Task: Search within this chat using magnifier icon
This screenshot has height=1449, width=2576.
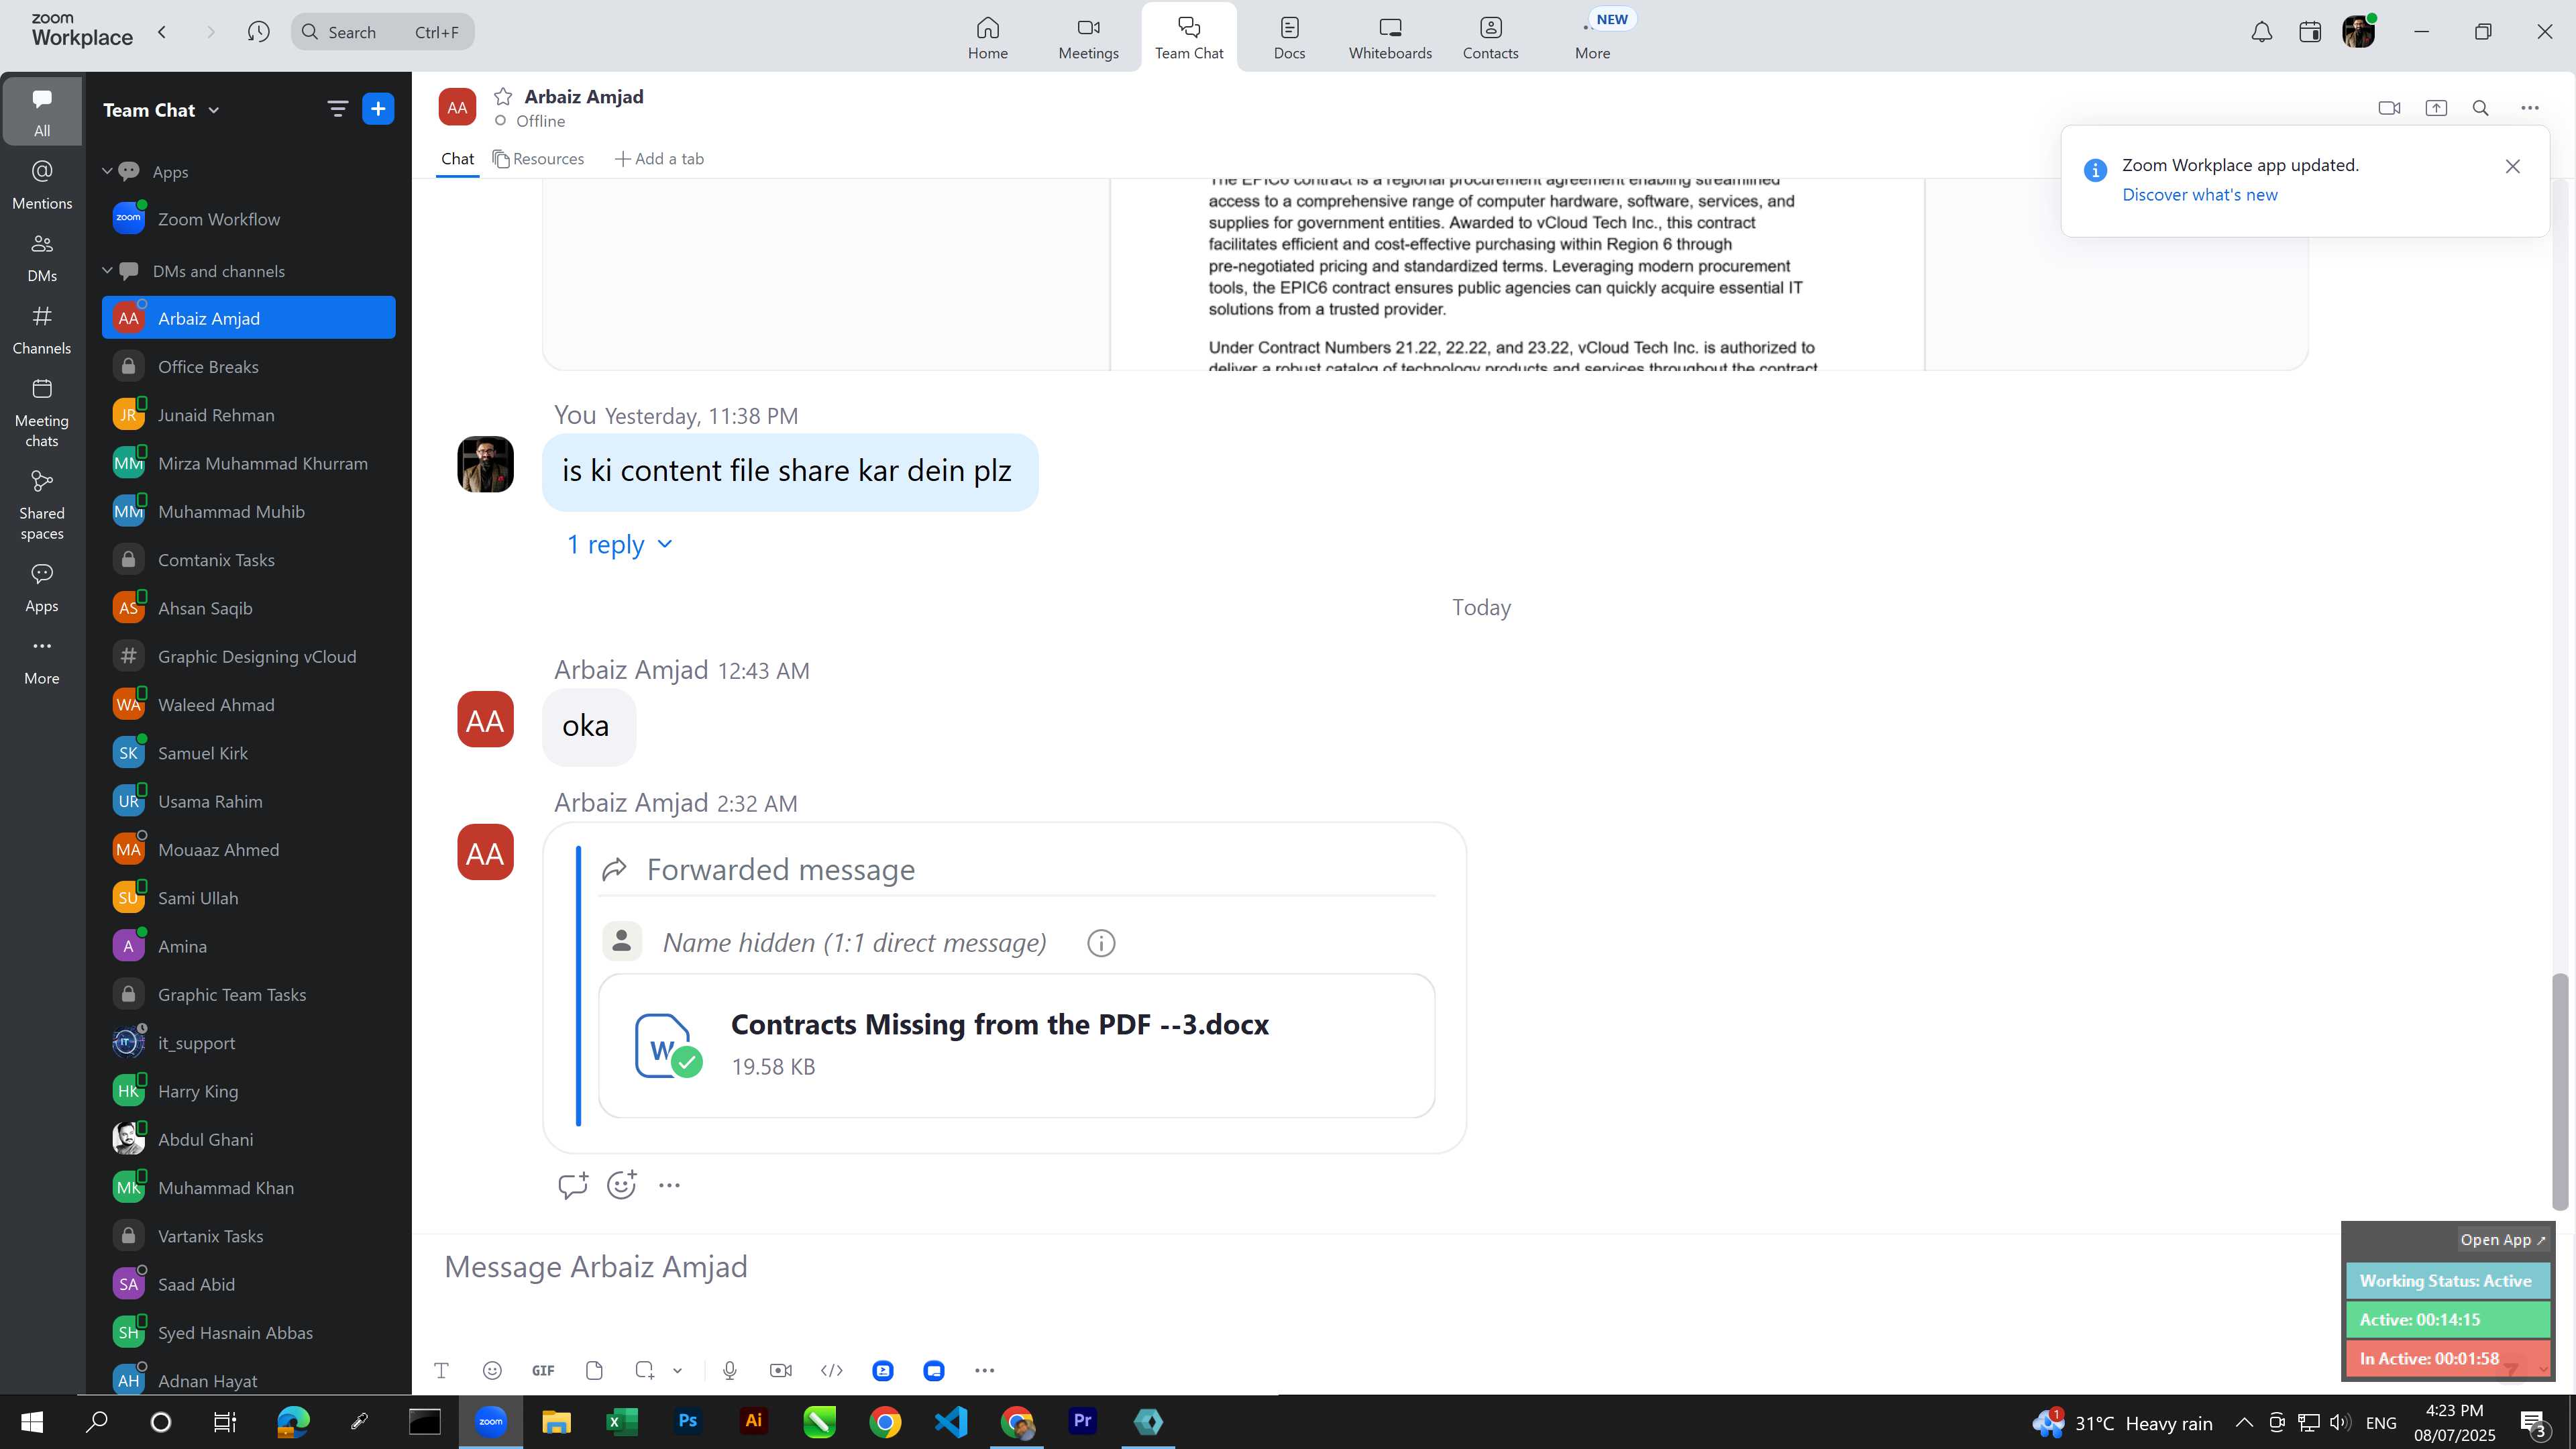Action: 2481,108
